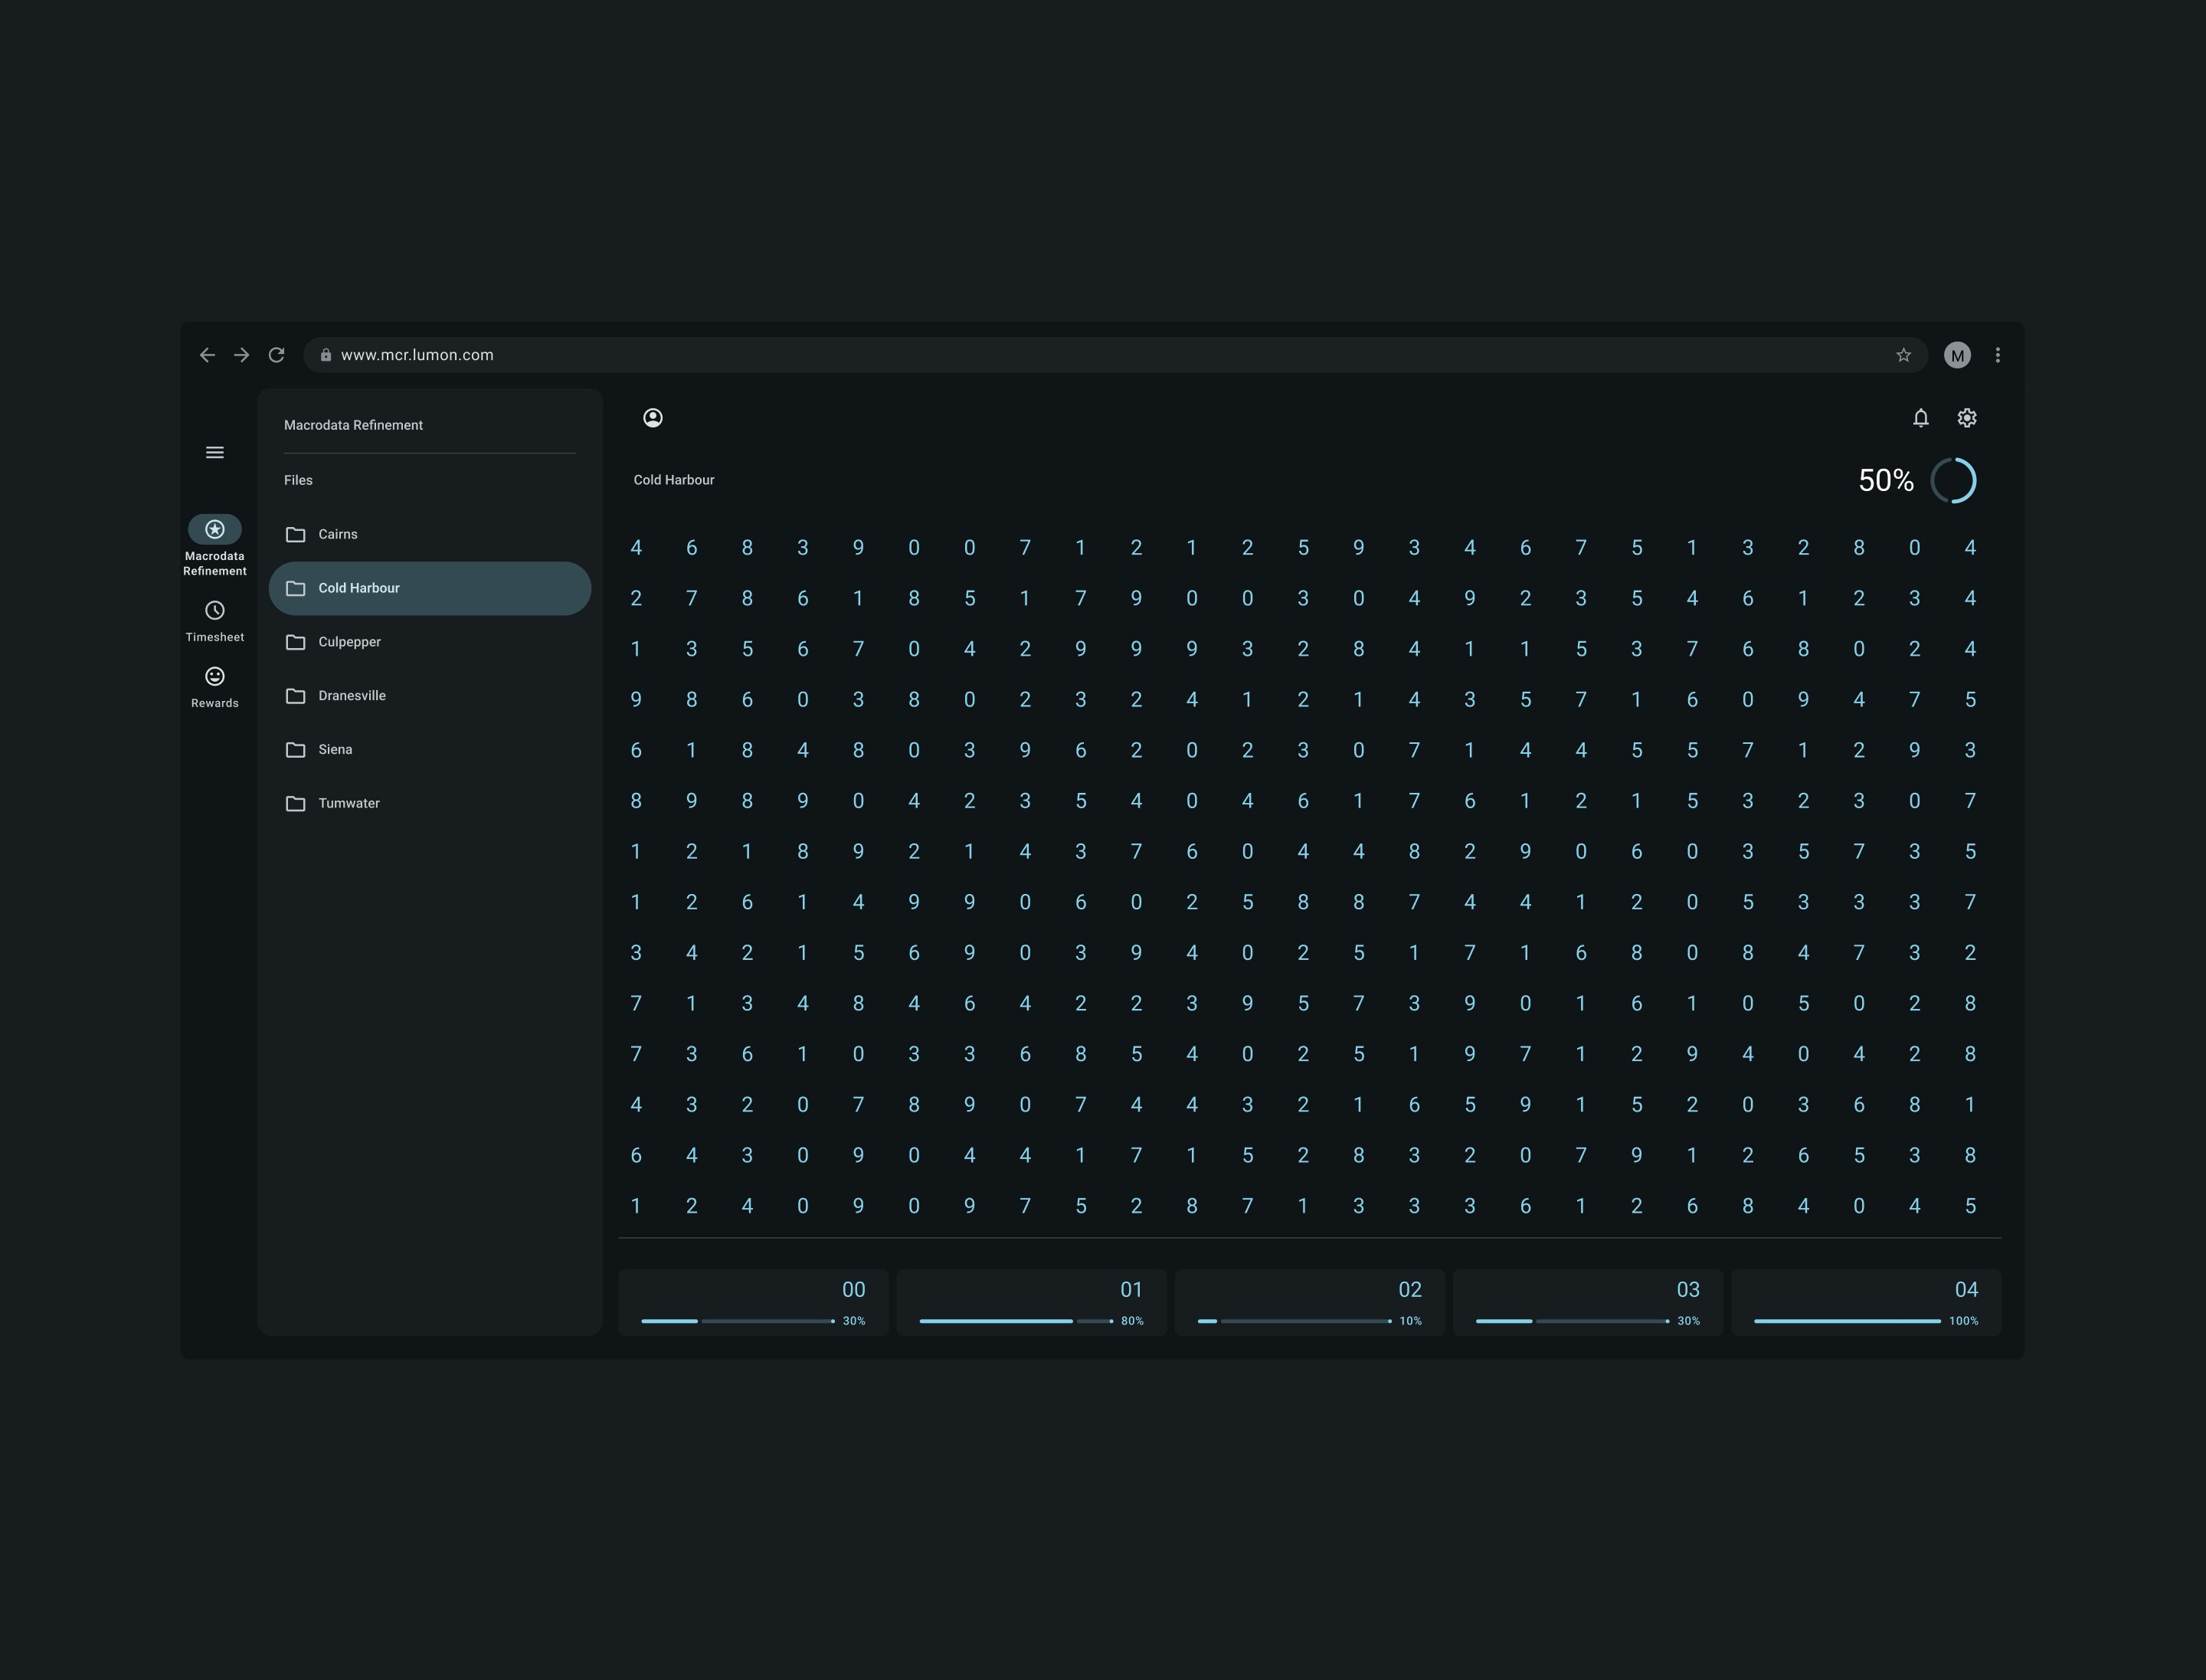Go back using browser back arrow
2206x1680 pixels.
point(207,355)
